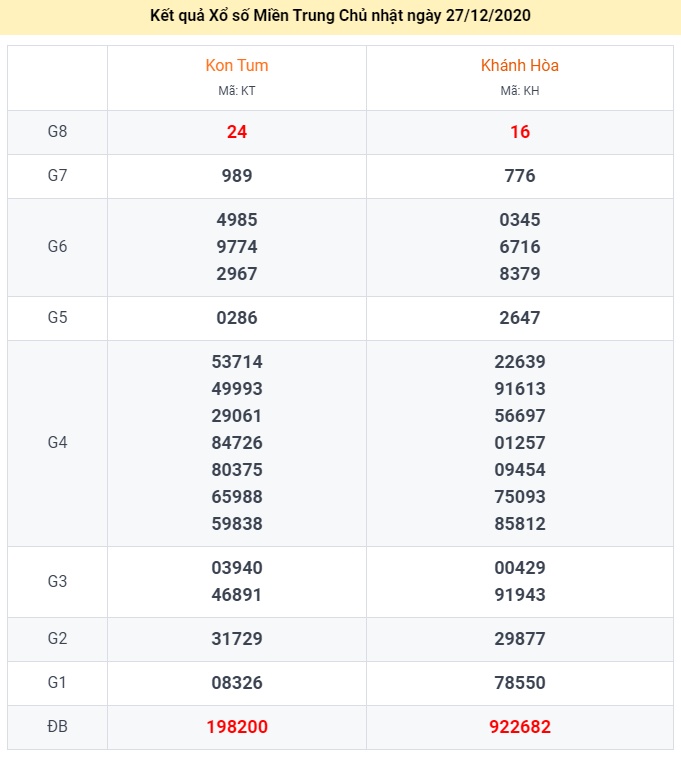Click Khánh Hòa G4 result 01257
The image size is (681, 757).
(520, 443)
